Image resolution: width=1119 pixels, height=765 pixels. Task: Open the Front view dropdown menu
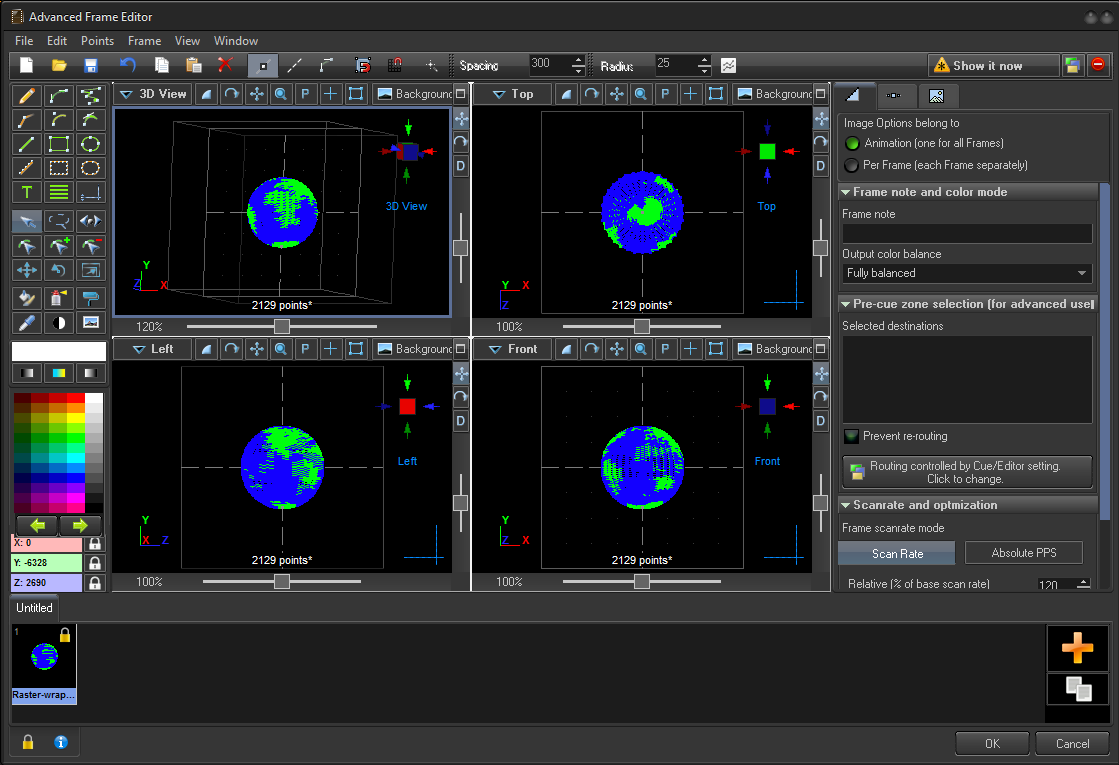514,349
